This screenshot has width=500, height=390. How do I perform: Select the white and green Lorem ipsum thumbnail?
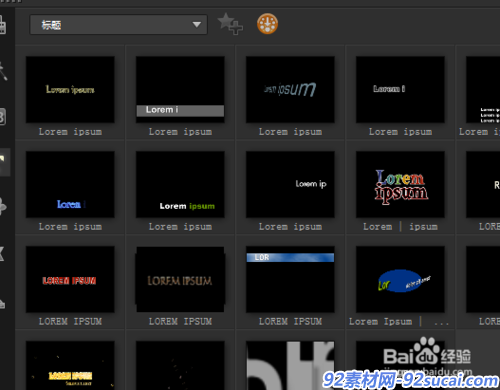(x=180, y=184)
